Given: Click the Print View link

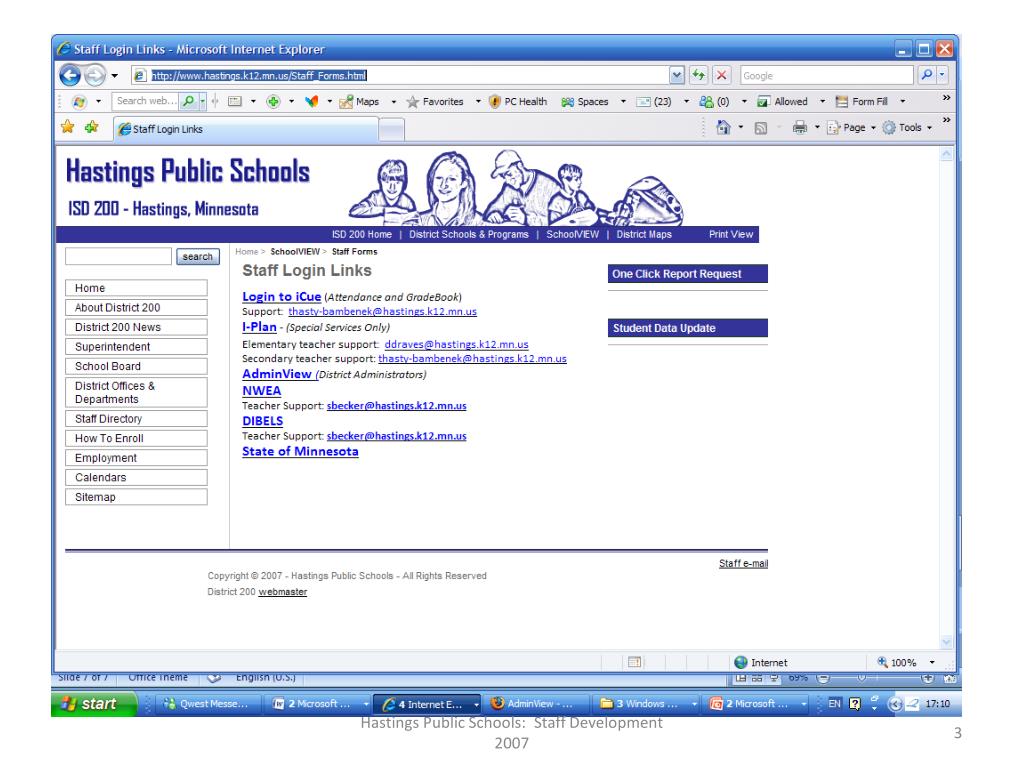Looking at the screenshot, I should 731,234.
